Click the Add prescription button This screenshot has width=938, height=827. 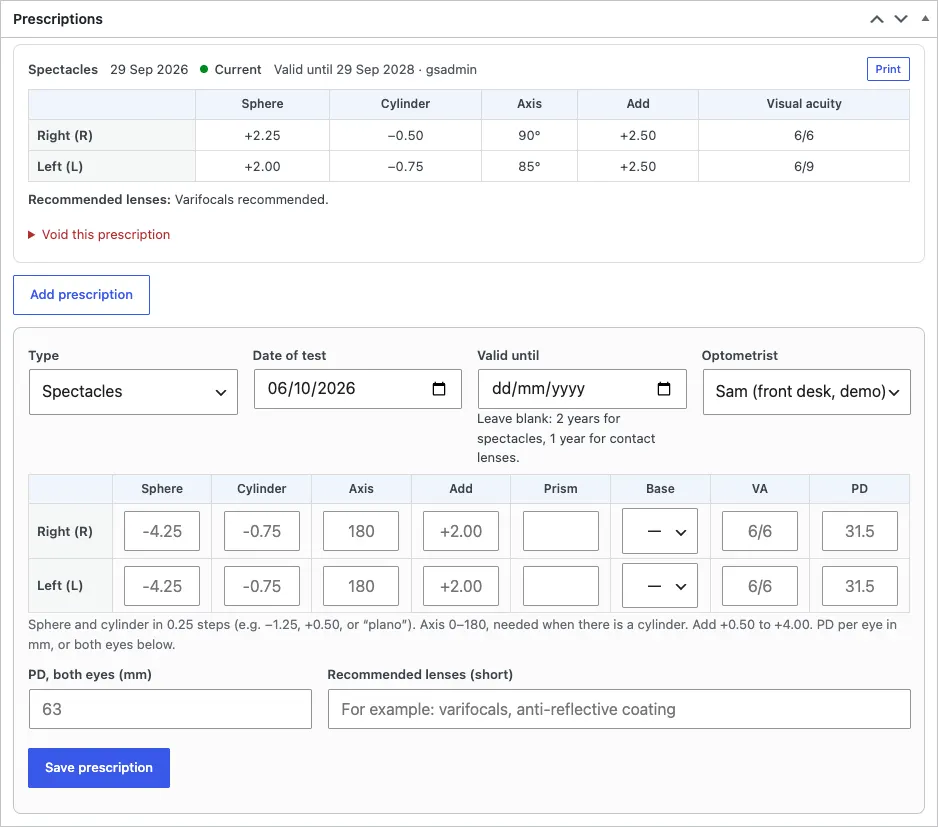coord(81,294)
